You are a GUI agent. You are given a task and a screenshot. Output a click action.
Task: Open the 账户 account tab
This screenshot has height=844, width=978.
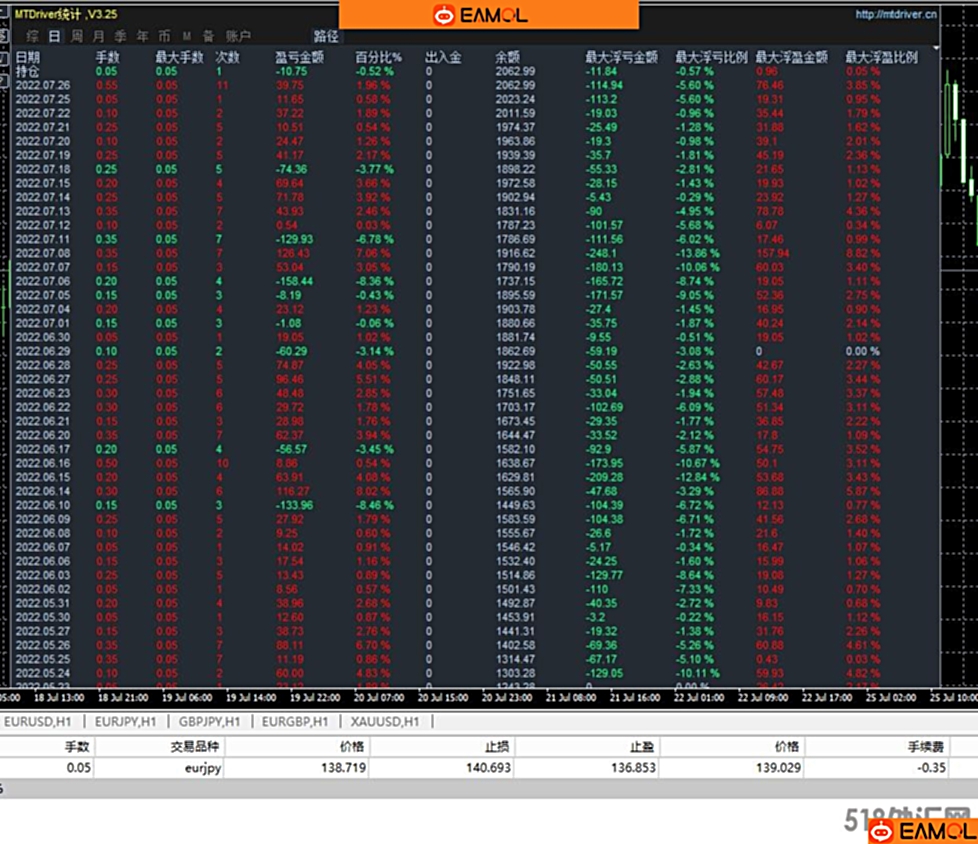(239, 36)
